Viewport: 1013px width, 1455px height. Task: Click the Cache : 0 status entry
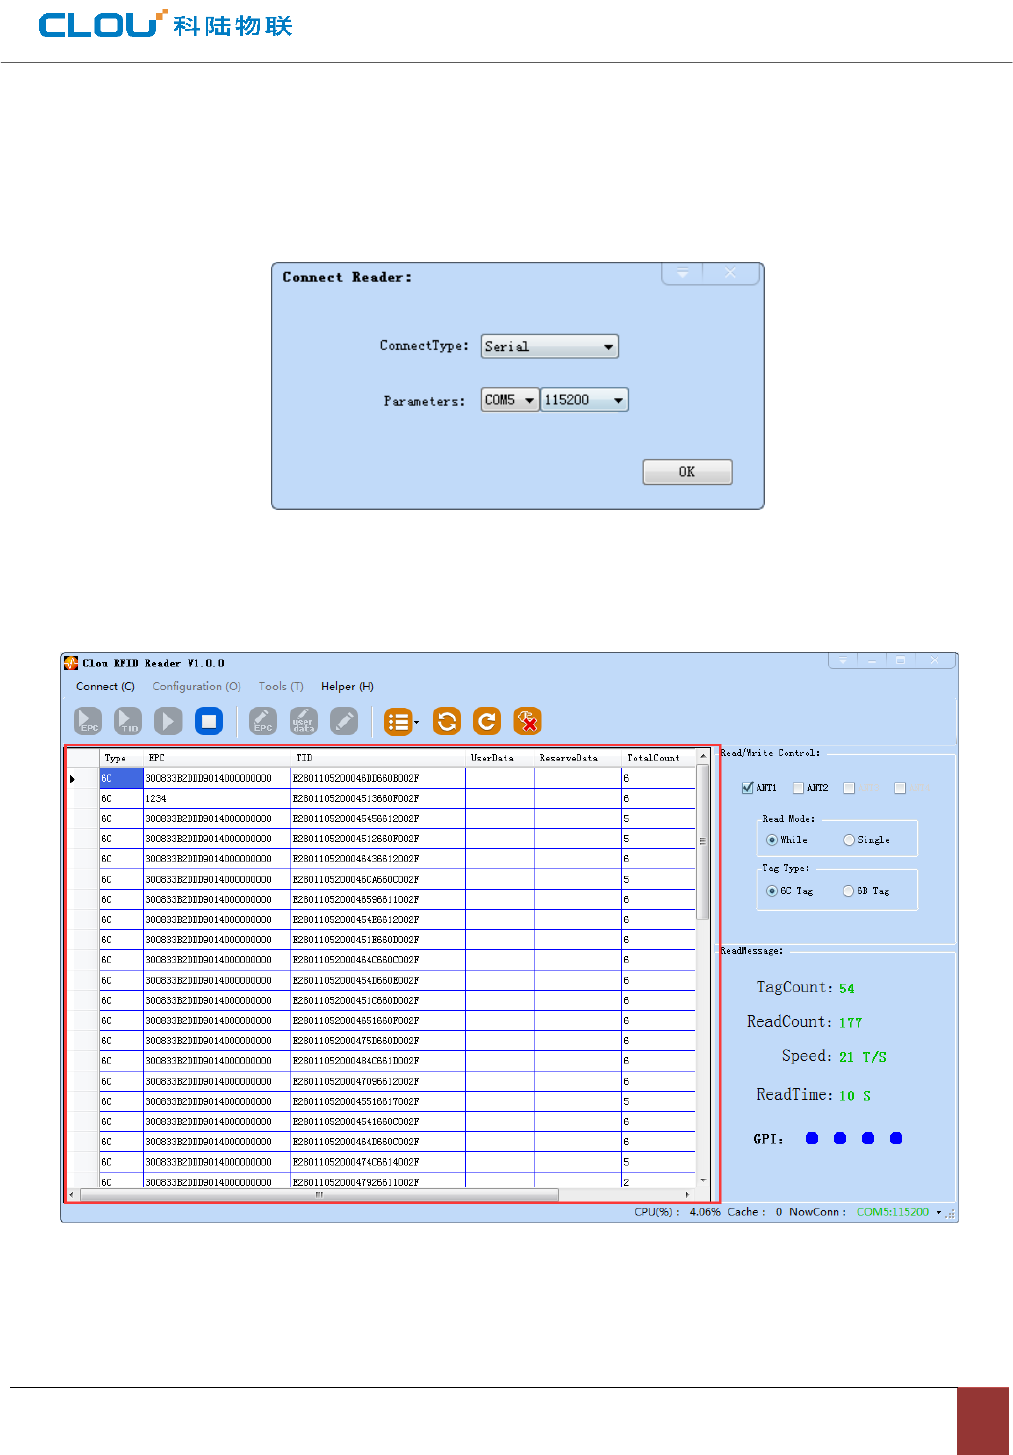(755, 1212)
